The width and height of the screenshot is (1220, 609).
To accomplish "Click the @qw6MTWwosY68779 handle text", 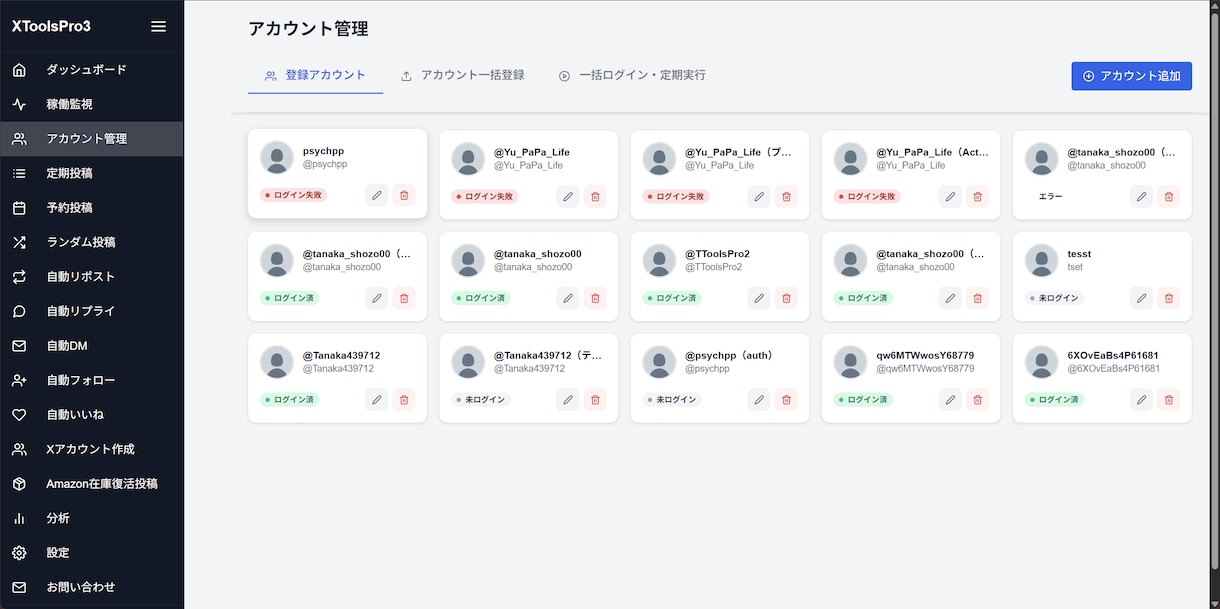I will 925,368.
